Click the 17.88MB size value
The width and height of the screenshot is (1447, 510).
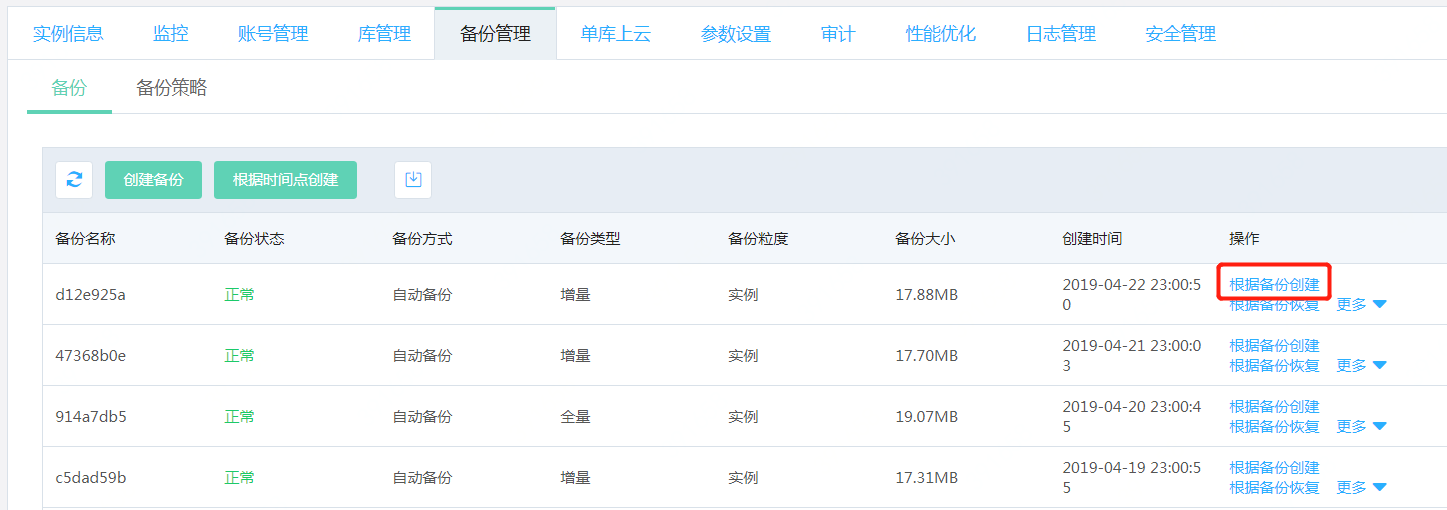click(926, 295)
